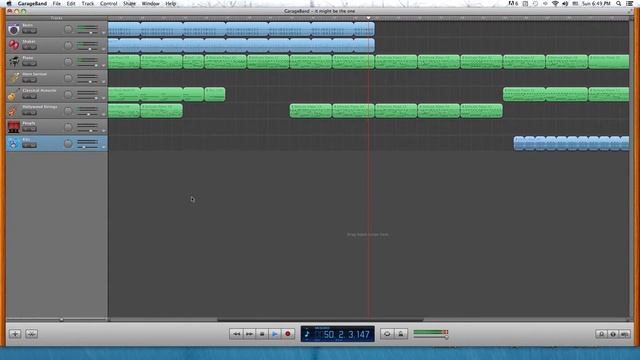Open the Edit menu
The height and width of the screenshot is (360, 640).
tap(71, 4)
